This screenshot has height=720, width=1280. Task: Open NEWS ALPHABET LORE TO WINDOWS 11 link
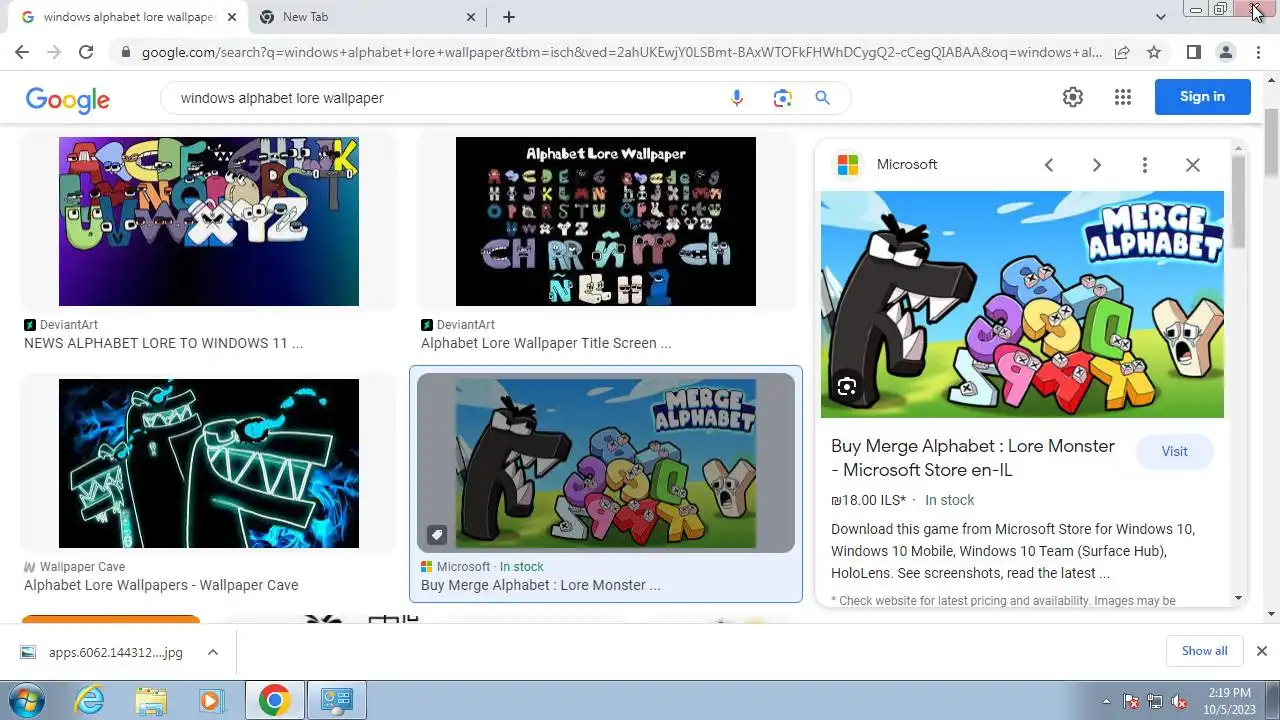[x=163, y=343]
